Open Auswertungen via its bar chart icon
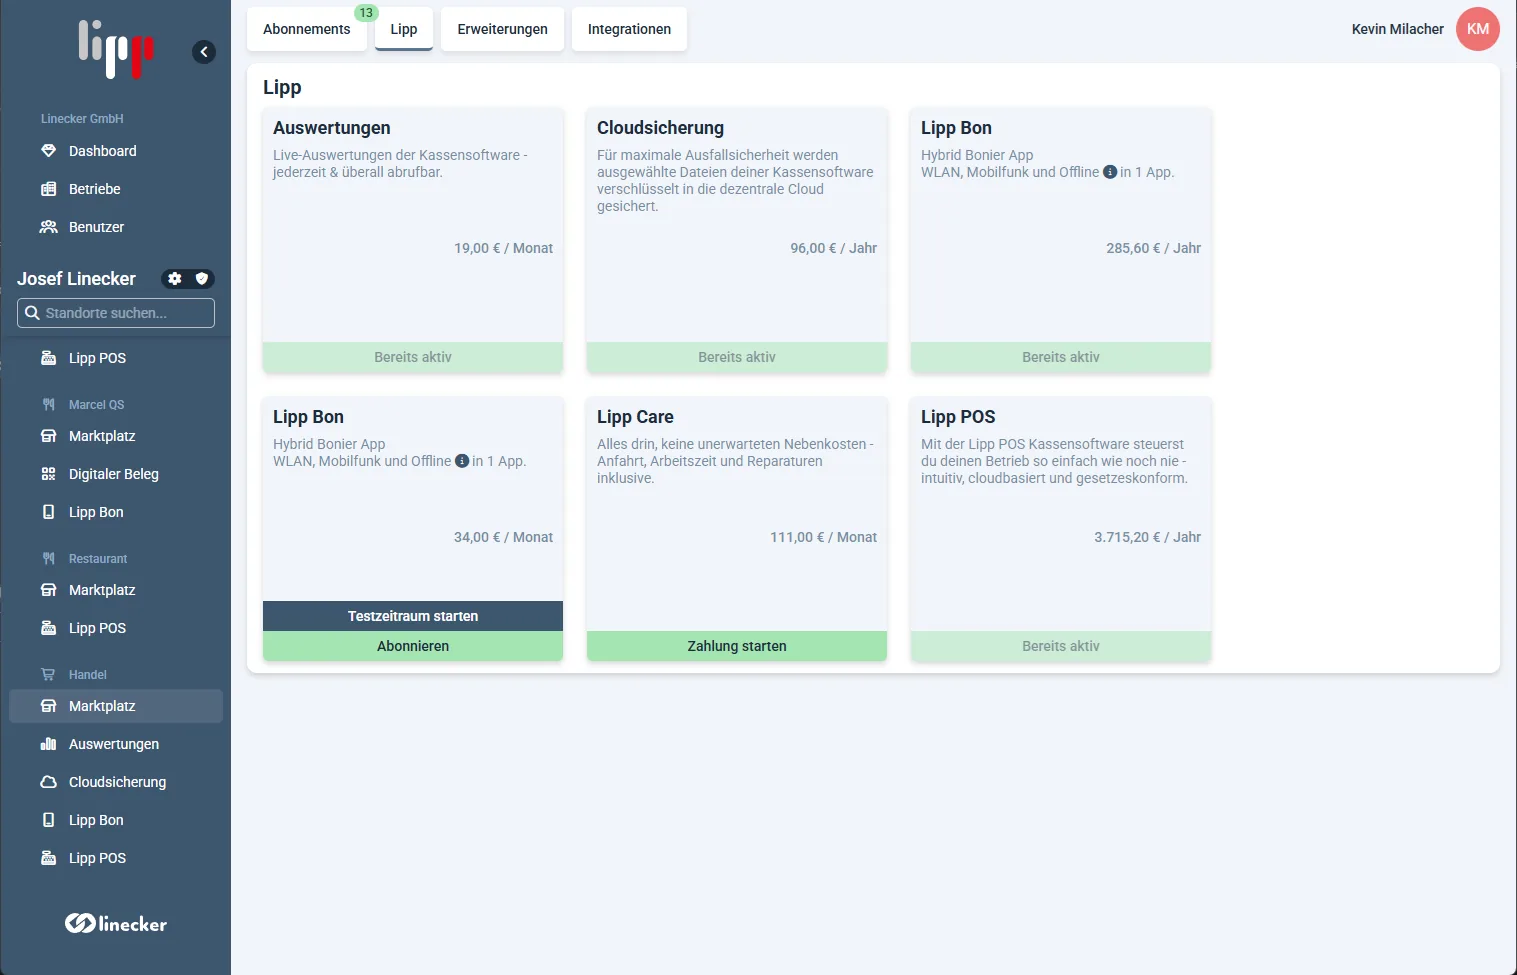This screenshot has height=975, width=1517. pos(48,744)
